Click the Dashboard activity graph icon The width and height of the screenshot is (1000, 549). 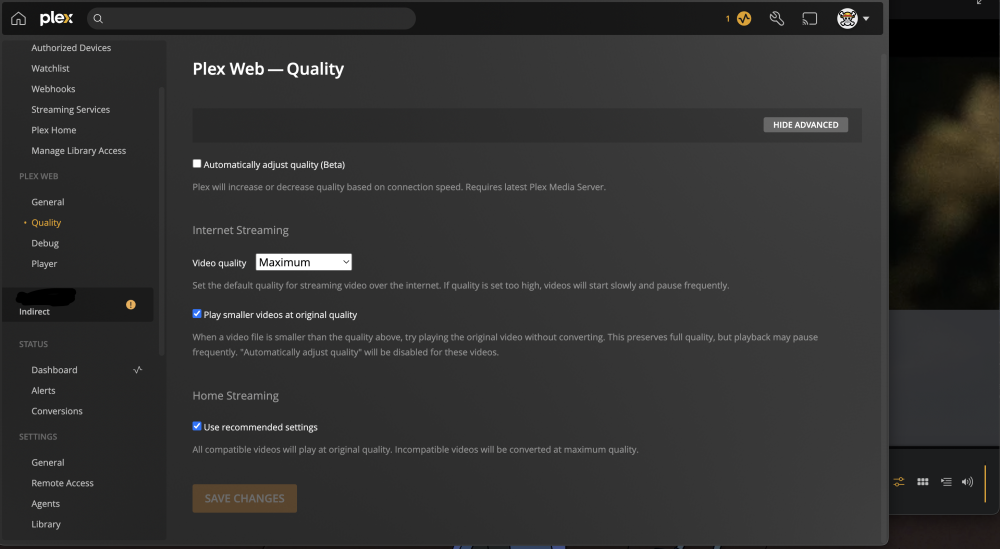click(x=137, y=370)
